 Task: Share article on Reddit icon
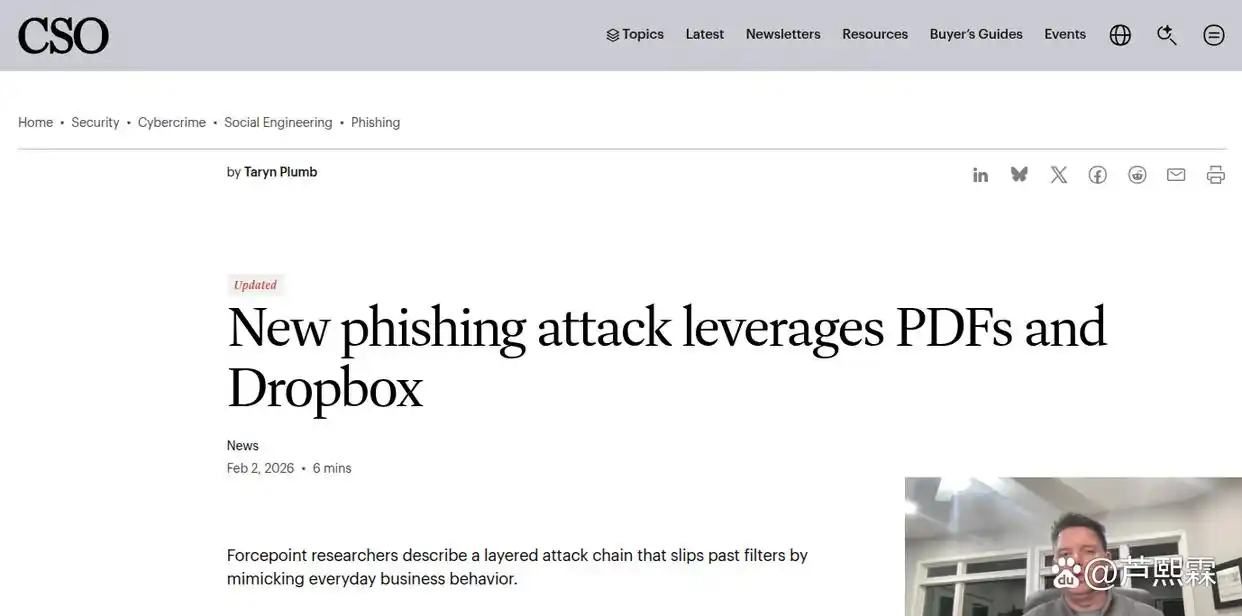(x=1137, y=175)
